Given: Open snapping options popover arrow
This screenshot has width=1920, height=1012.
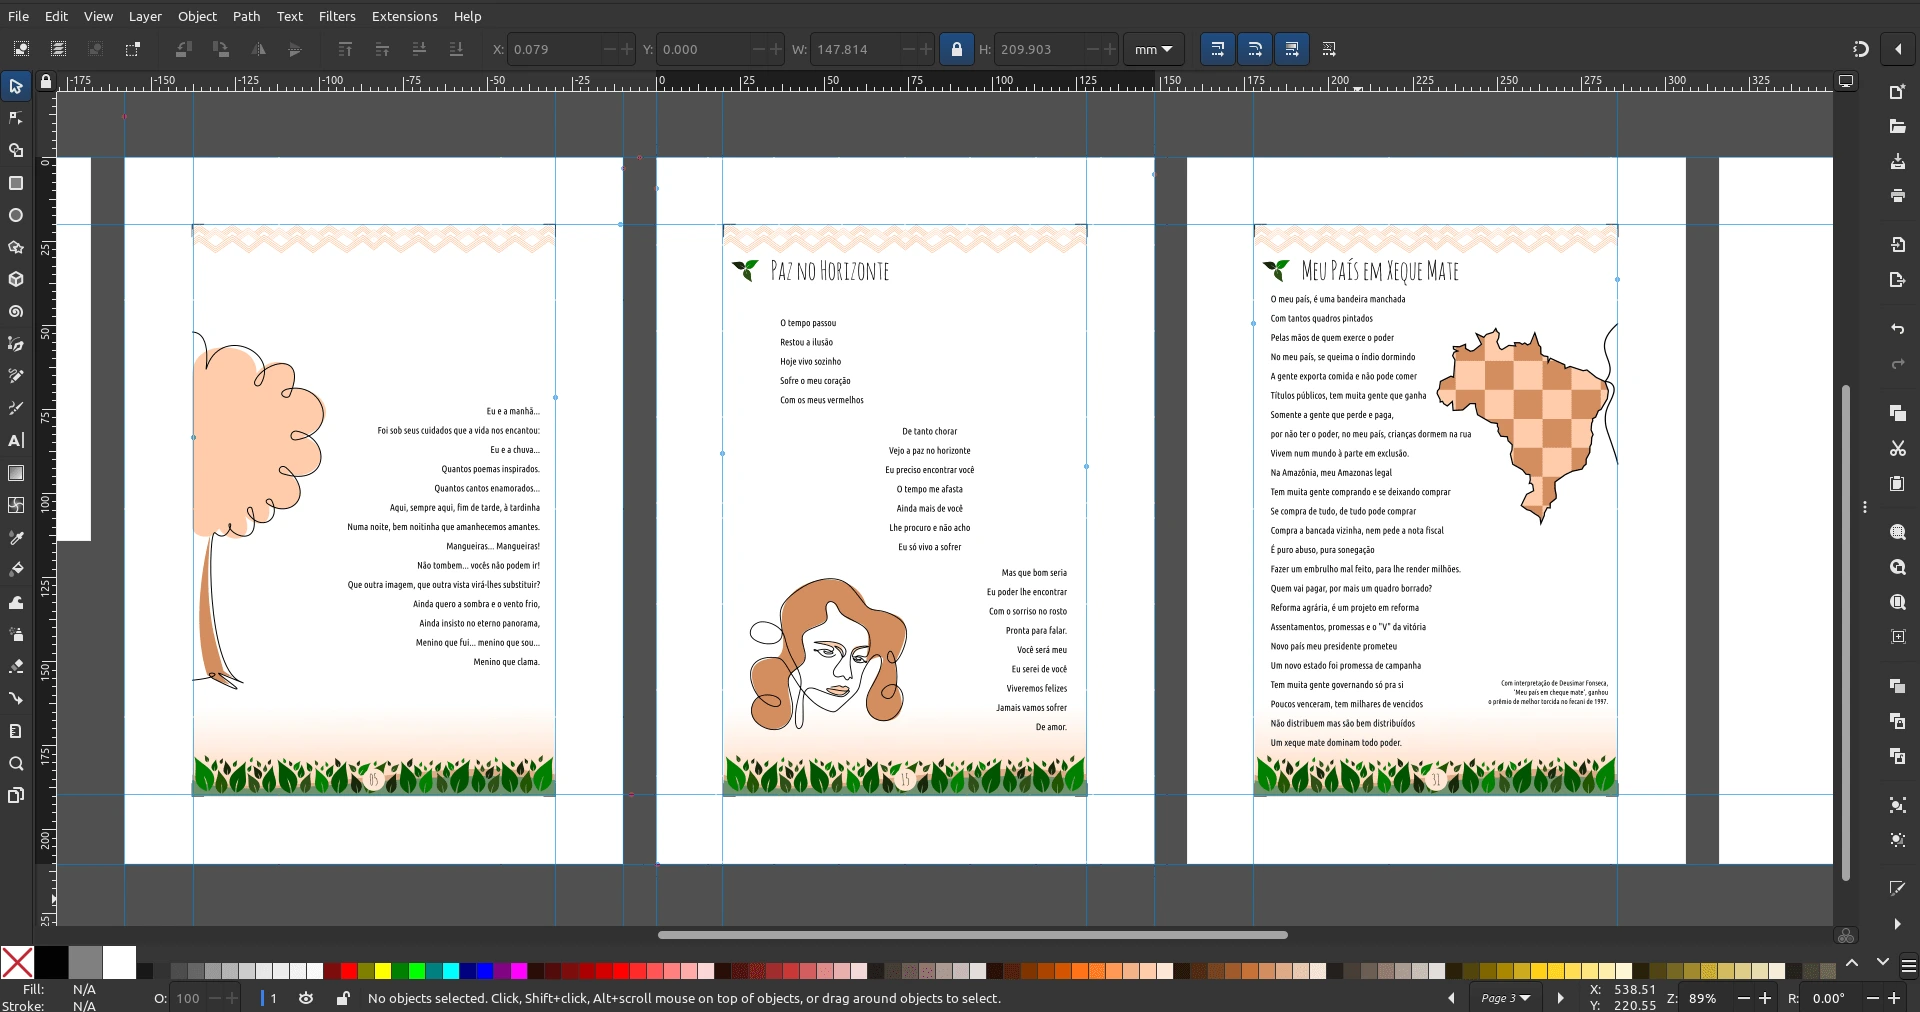Looking at the screenshot, I should [x=1897, y=49].
